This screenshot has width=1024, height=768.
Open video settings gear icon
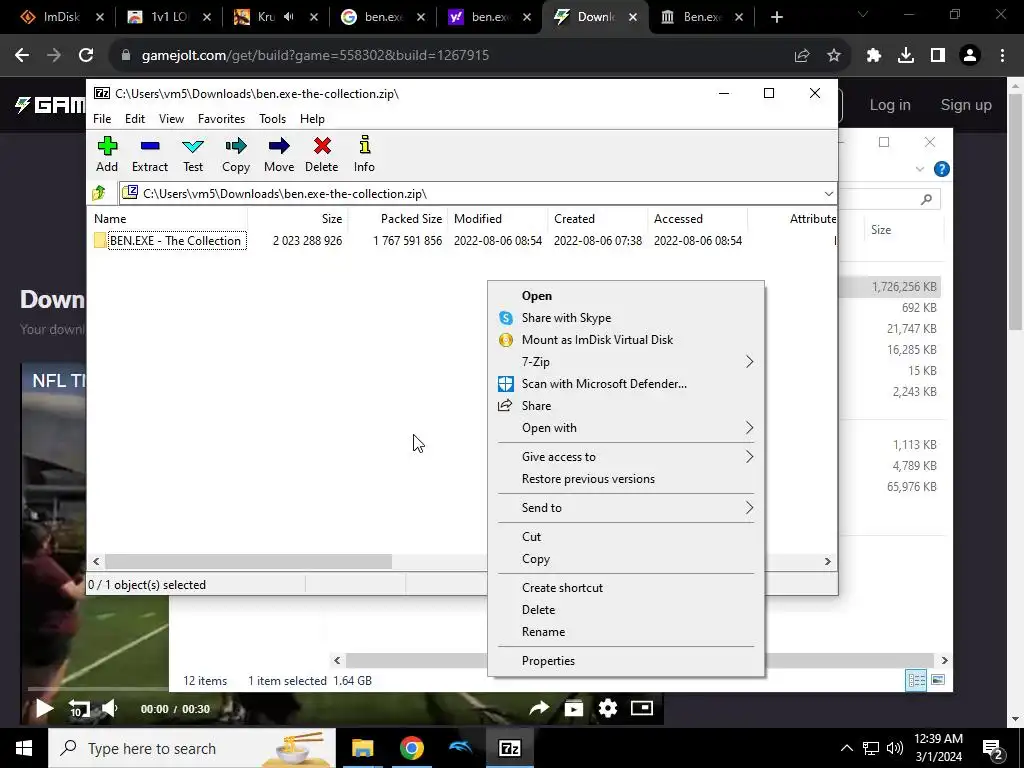[x=608, y=708]
